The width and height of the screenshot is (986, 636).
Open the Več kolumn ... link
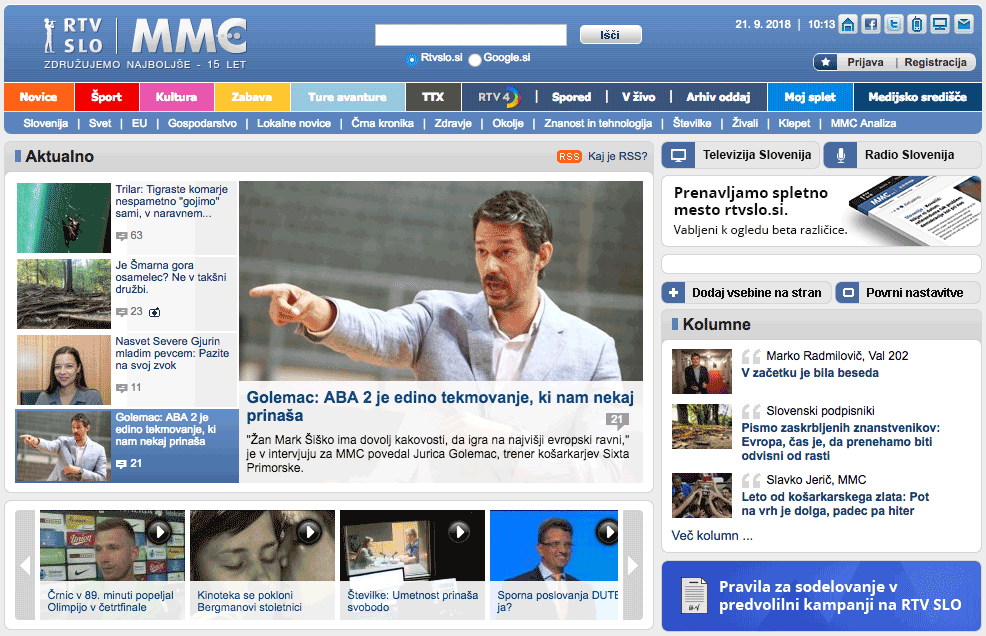pos(712,535)
